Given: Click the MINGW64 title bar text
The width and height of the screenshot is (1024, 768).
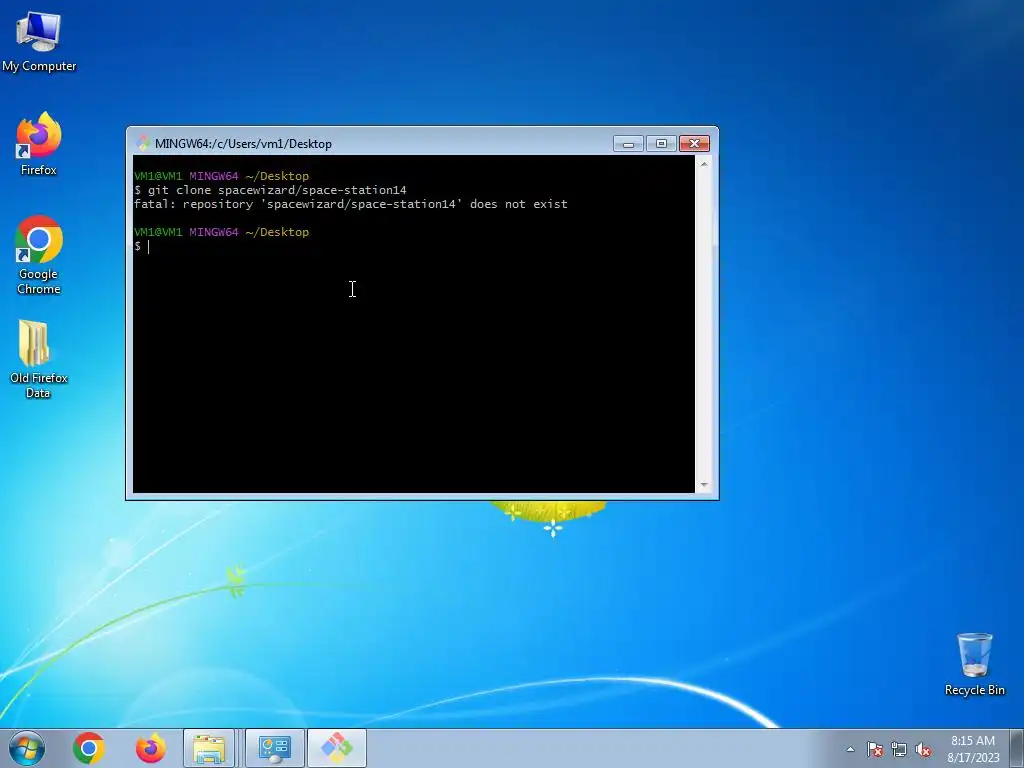Looking at the screenshot, I should tap(243, 144).
